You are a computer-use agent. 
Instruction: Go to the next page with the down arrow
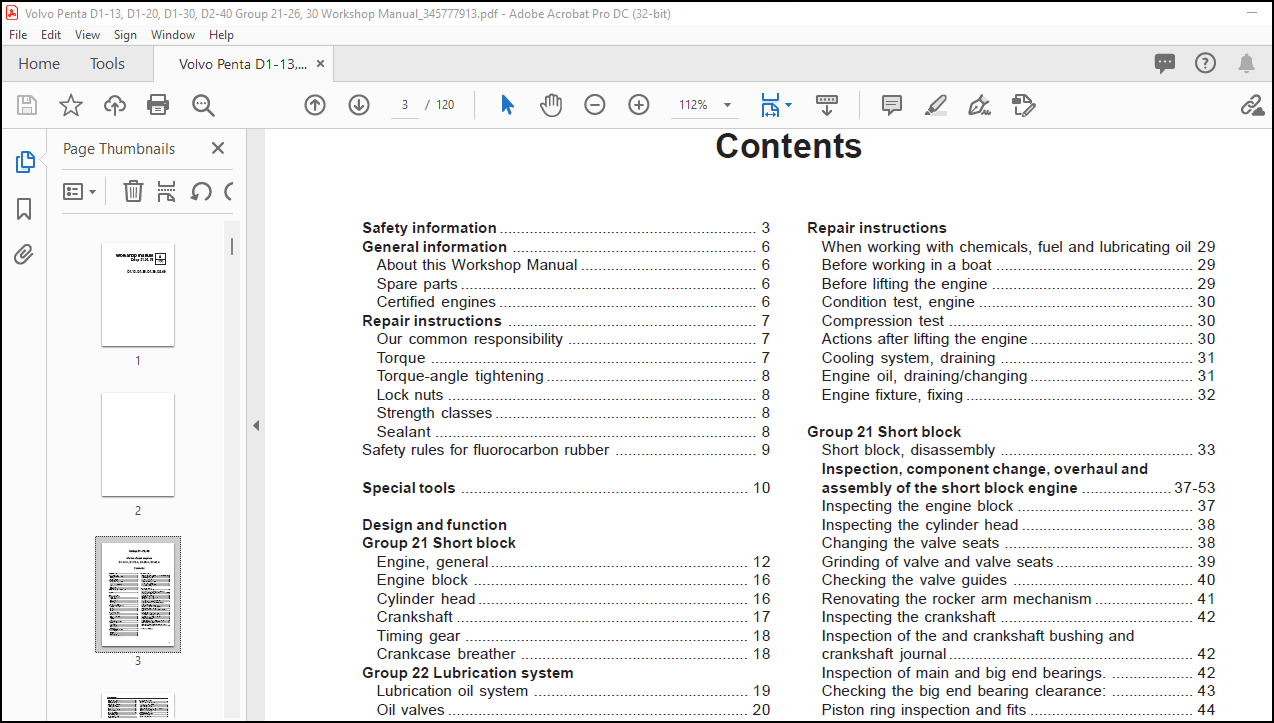(359, 105)
